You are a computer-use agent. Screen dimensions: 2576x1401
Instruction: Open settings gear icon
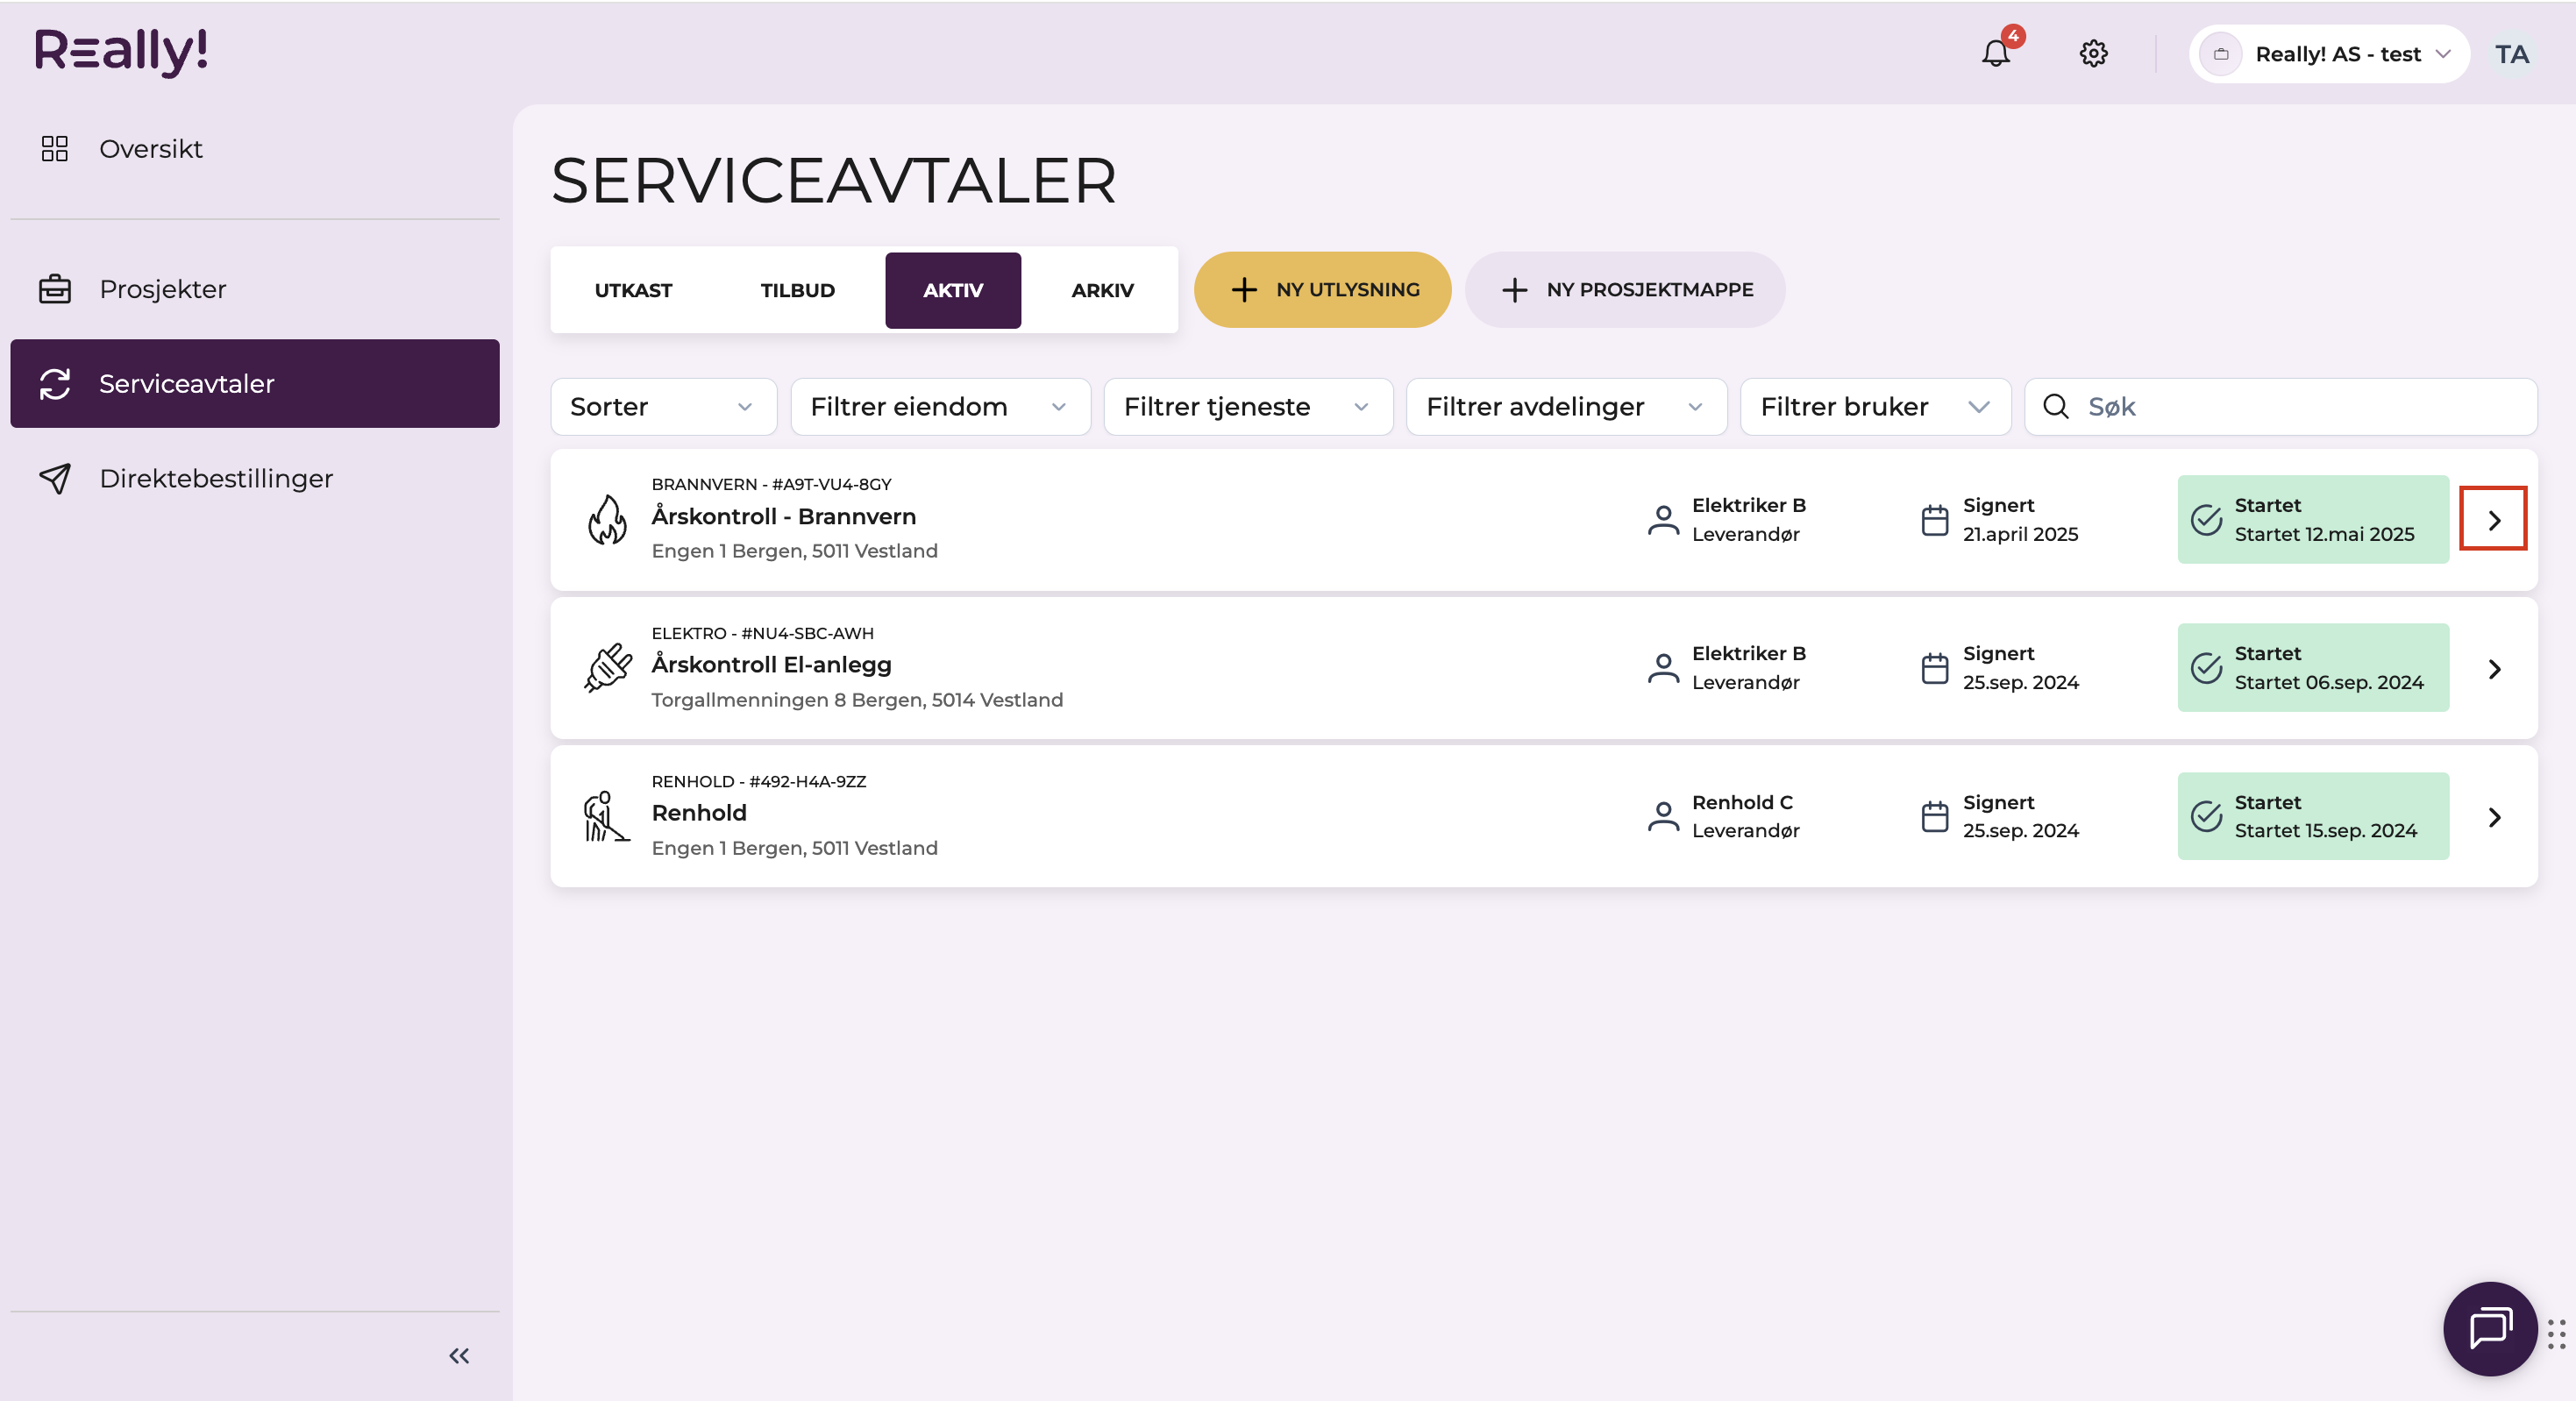tap(2094, 53)
